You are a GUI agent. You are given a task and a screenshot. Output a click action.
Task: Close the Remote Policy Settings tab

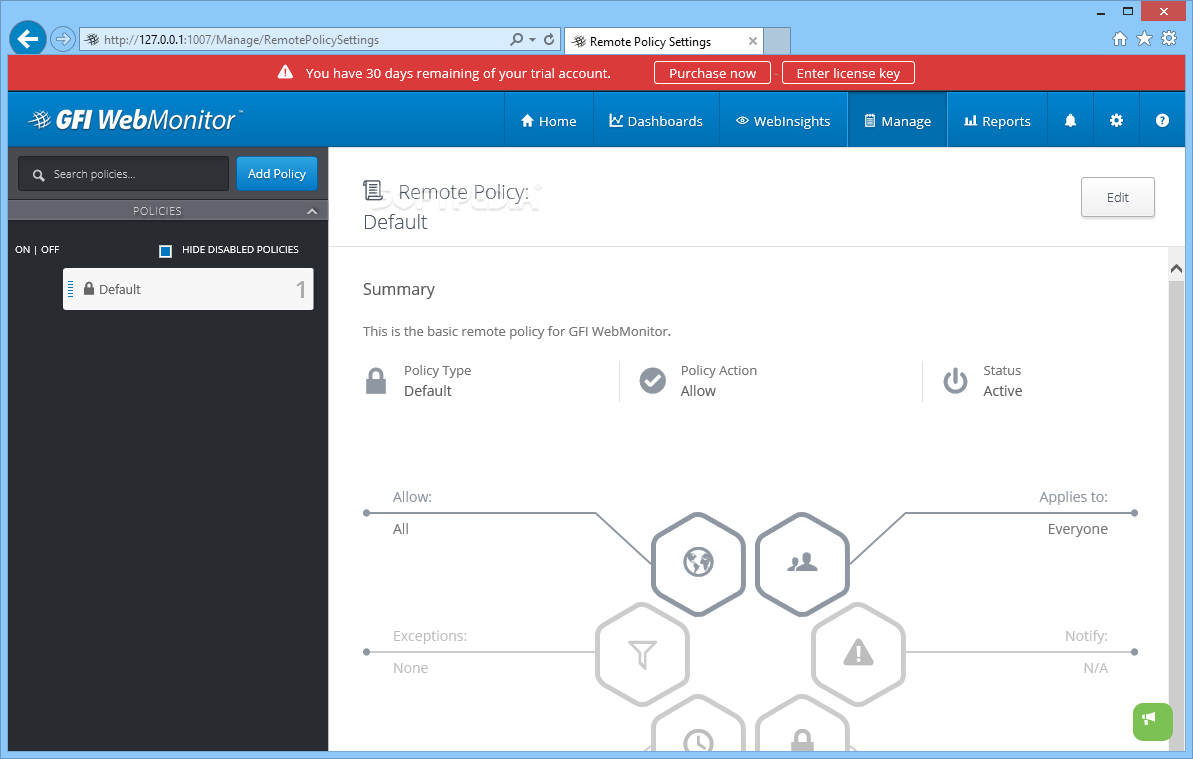(x=752, y=41)
